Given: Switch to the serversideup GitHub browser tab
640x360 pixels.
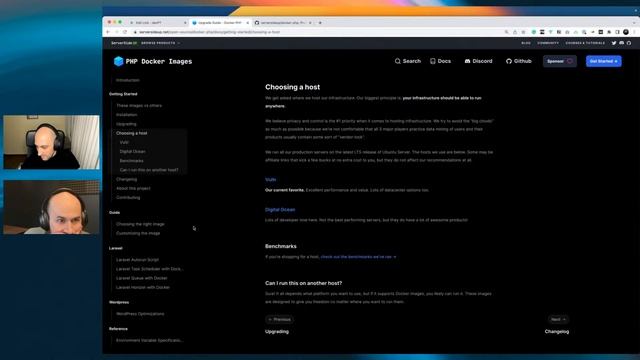Looking at the screenshot, I should [x=283, y=23].
